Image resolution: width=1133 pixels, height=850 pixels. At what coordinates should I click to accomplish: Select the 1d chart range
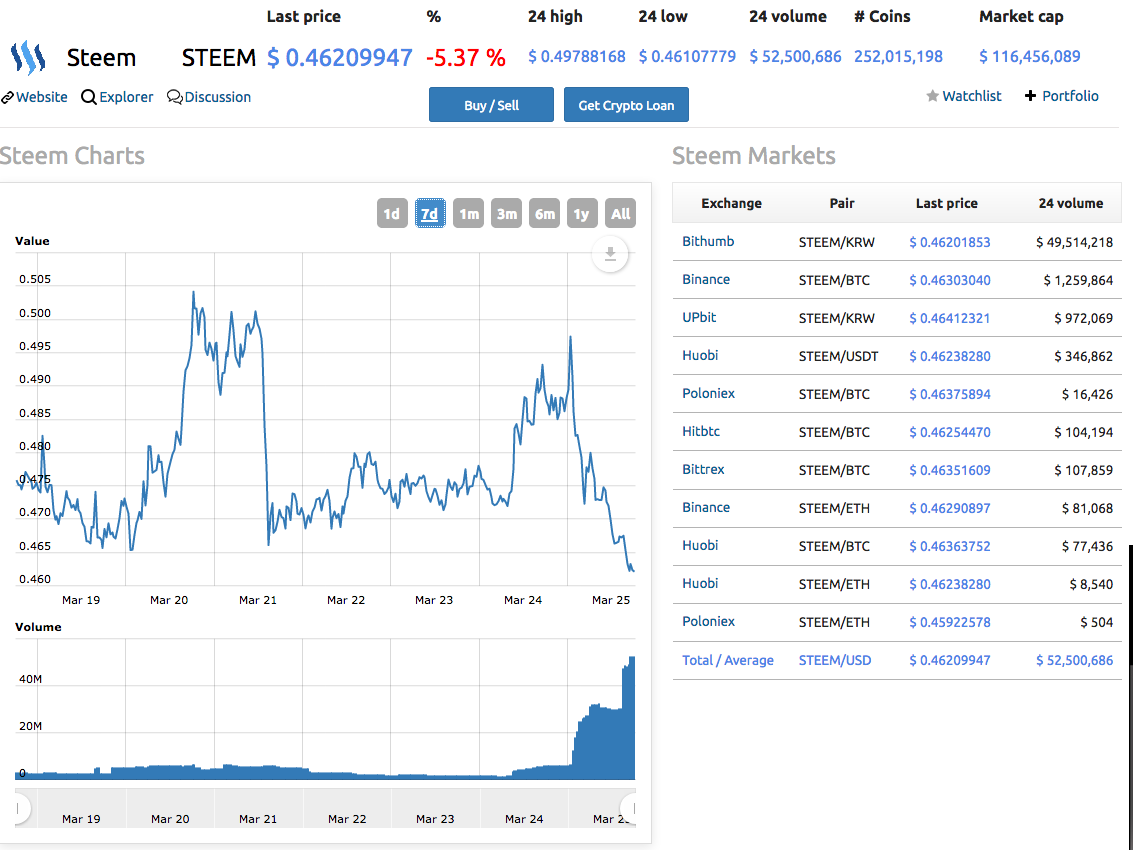pos(392,214)
